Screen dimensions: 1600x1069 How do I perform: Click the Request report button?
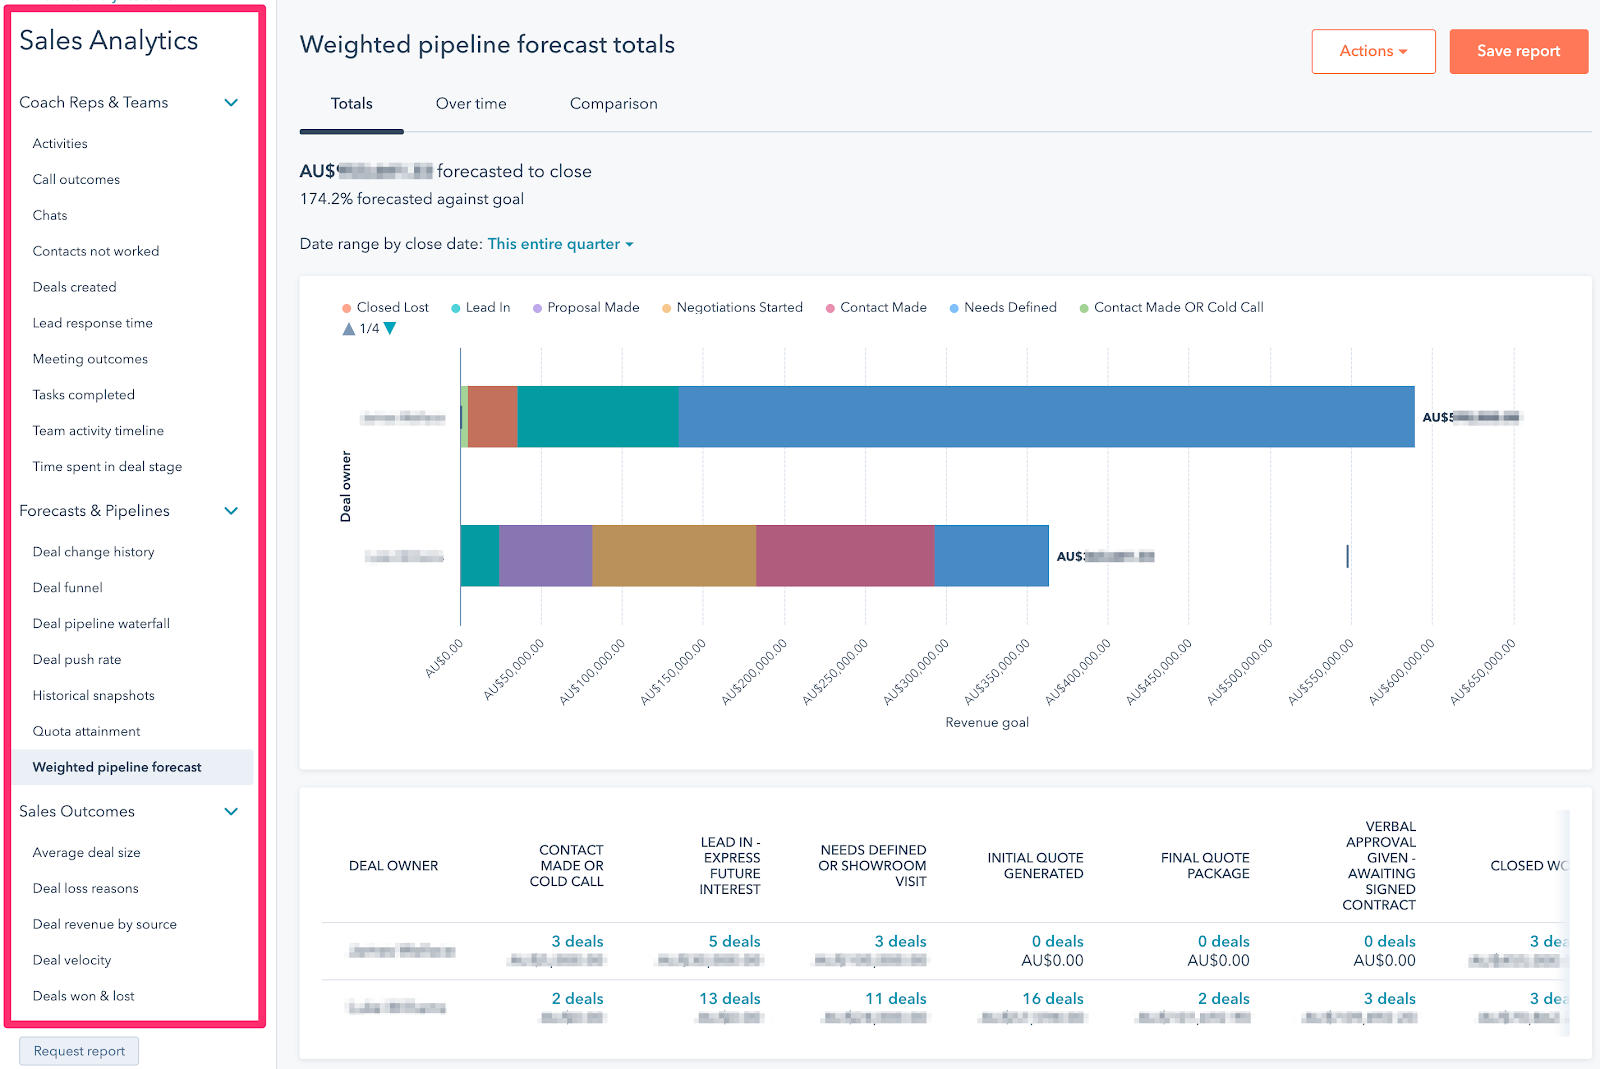click(79, 1051)
